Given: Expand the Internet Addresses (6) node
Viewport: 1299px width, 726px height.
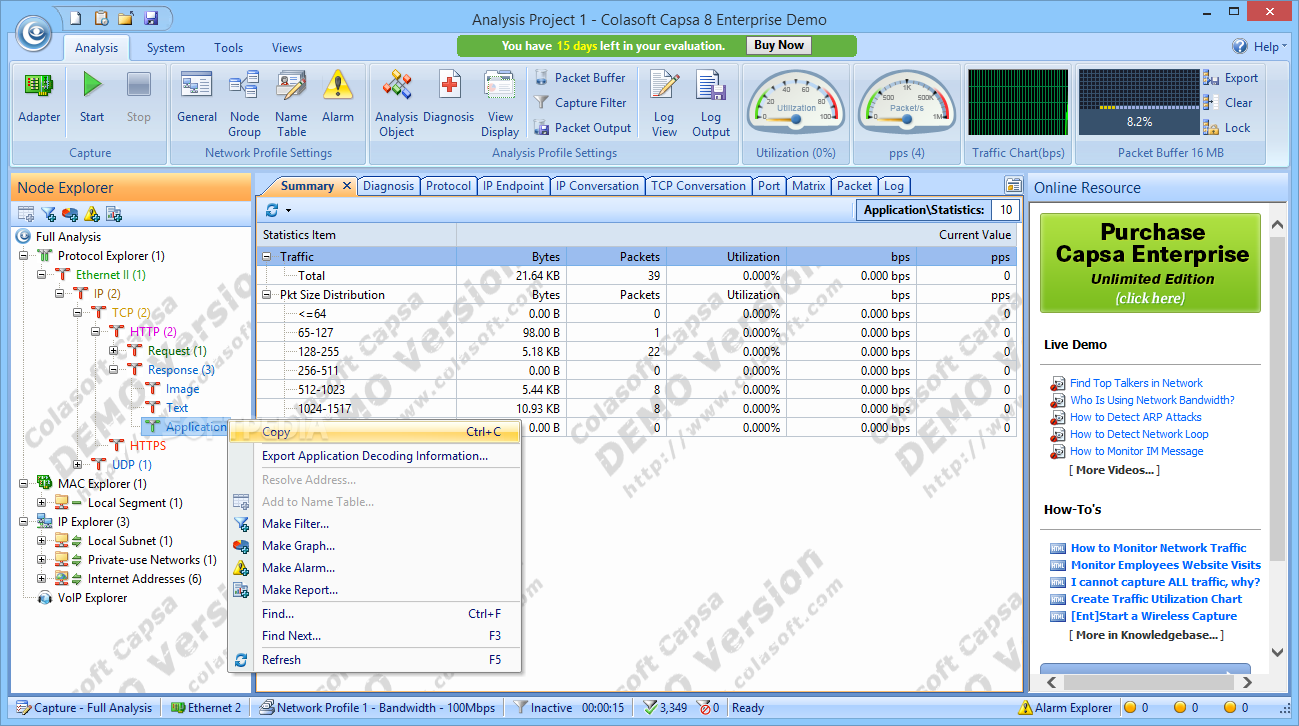Looking at the screenshot, I should tap(42, 579).
